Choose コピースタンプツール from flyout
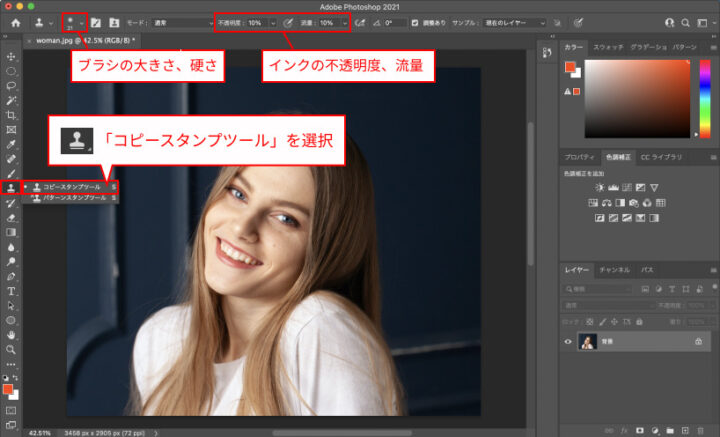 point(70,187)
